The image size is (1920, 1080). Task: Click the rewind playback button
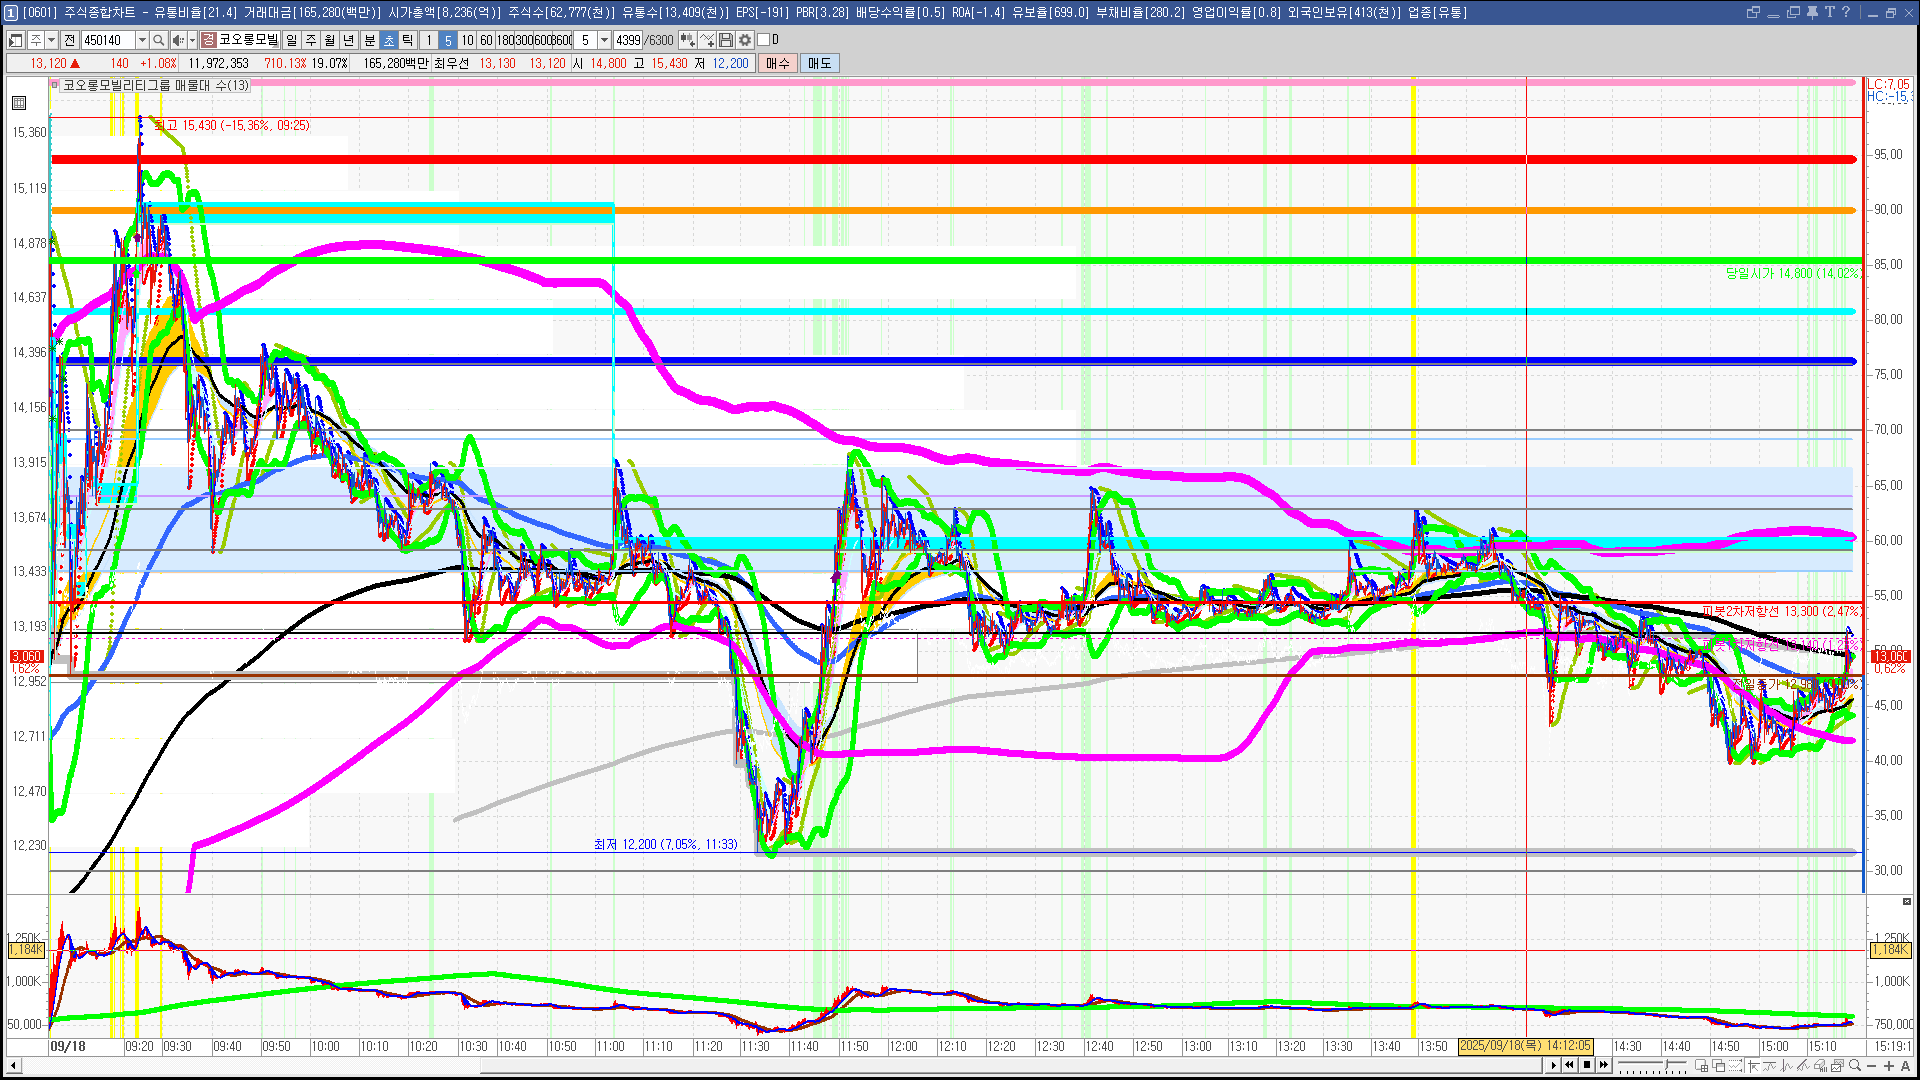(1569, 1065)
